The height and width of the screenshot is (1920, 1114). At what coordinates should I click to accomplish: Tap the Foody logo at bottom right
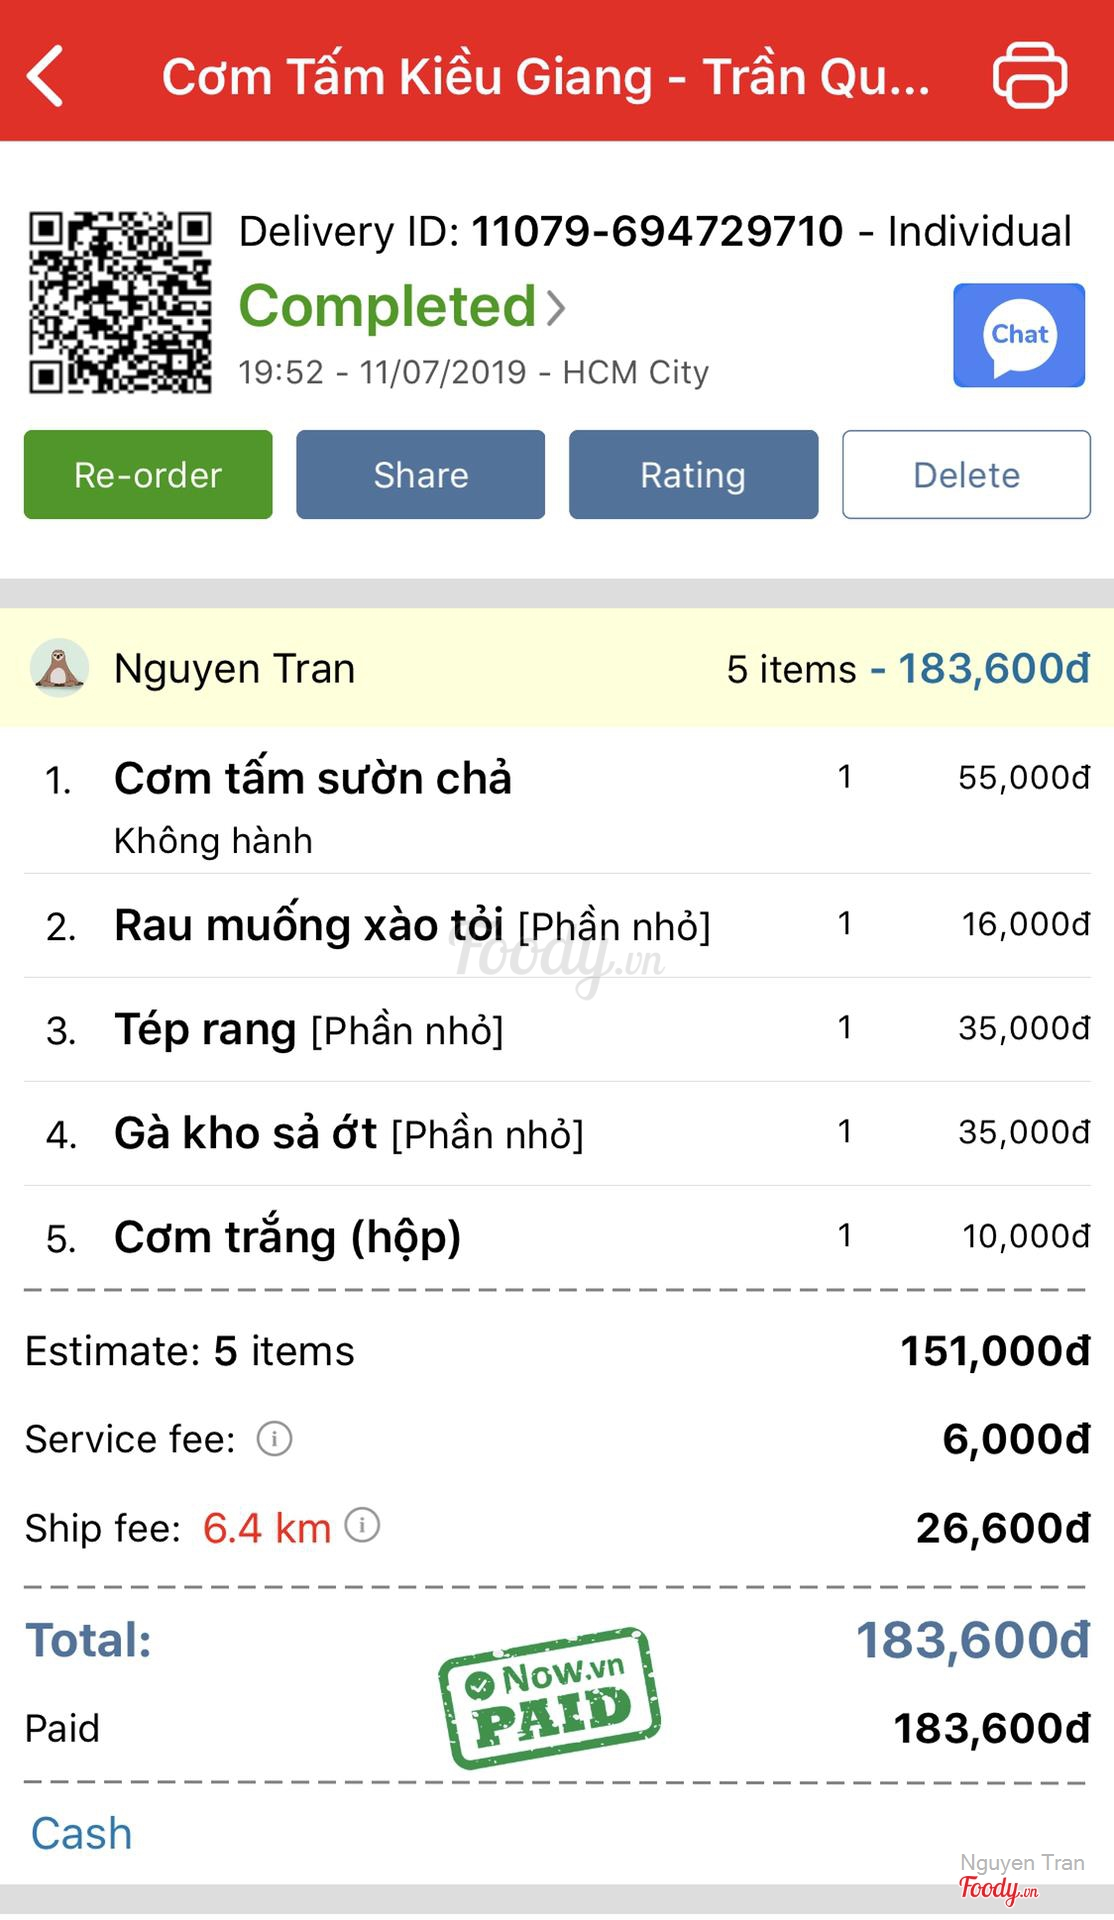pyautogui.click(x=997, y=1888)
